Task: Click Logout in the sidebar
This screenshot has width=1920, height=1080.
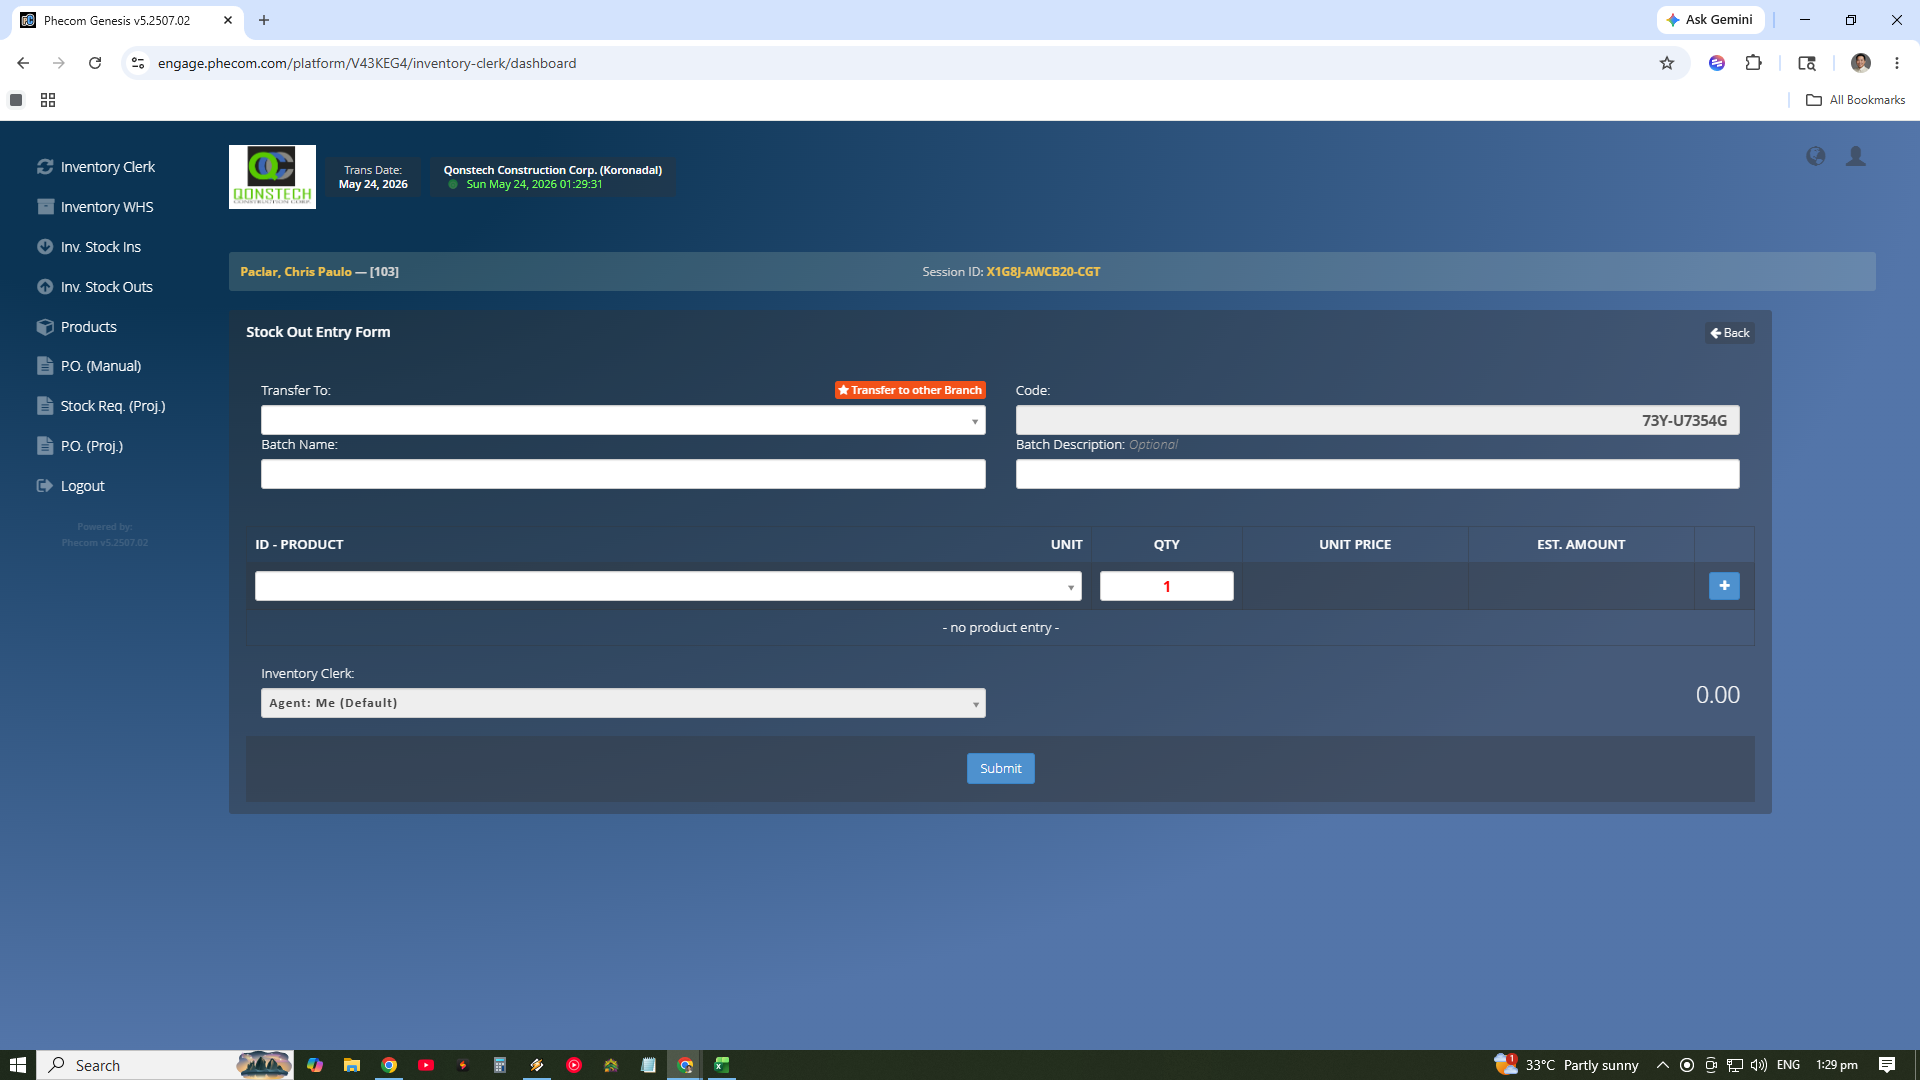Action: (x=71, y=486)
